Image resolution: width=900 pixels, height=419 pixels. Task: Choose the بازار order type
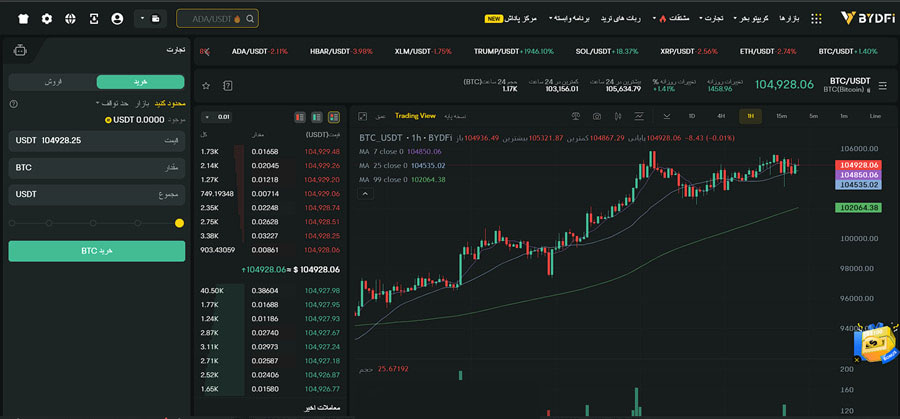[x=142, y=103]
